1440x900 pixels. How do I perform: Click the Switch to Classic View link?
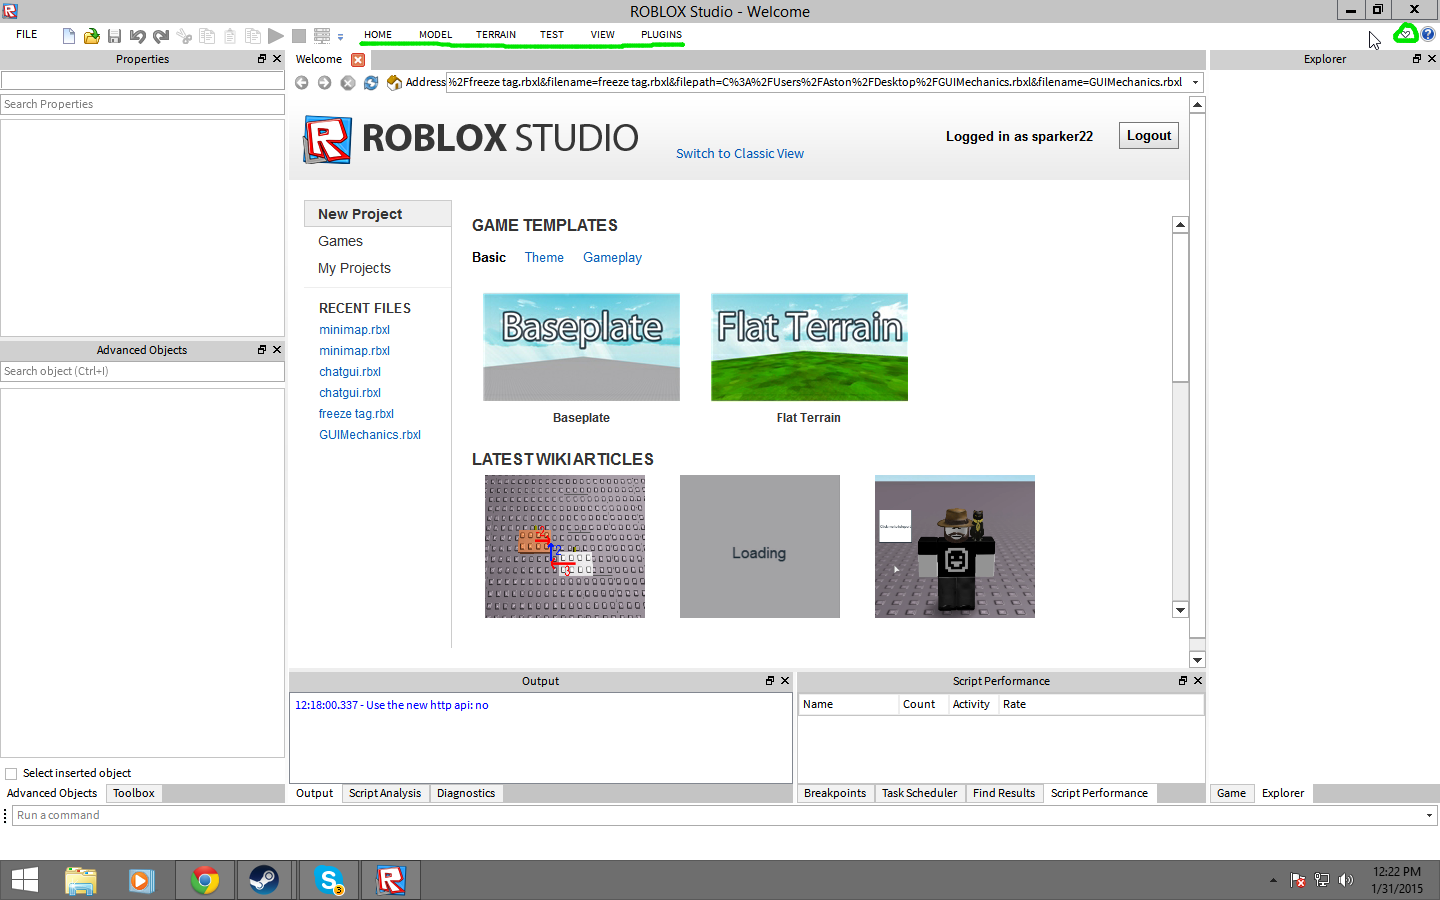[740, 154]
